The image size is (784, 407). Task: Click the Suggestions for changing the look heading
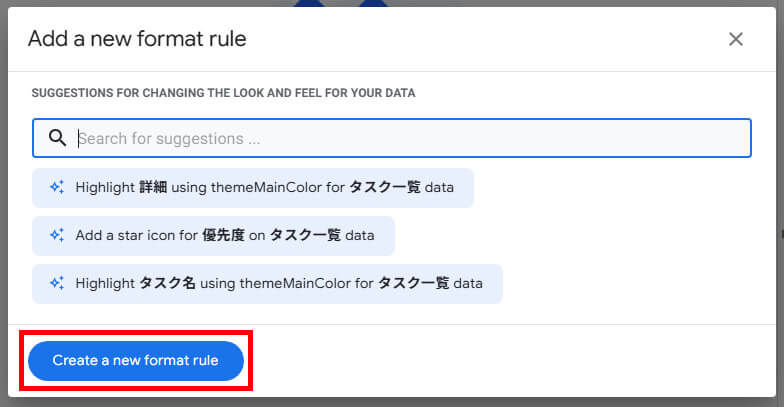pyautogui.click(x=223, y=93)
